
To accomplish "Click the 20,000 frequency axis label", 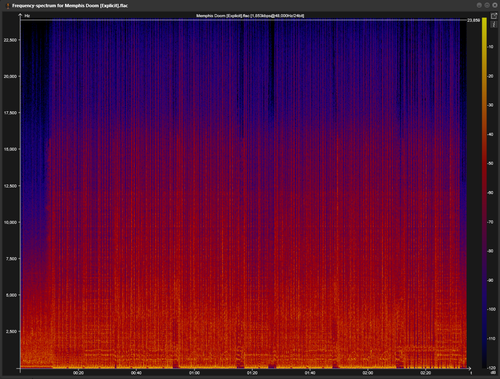I will [10, 76].
